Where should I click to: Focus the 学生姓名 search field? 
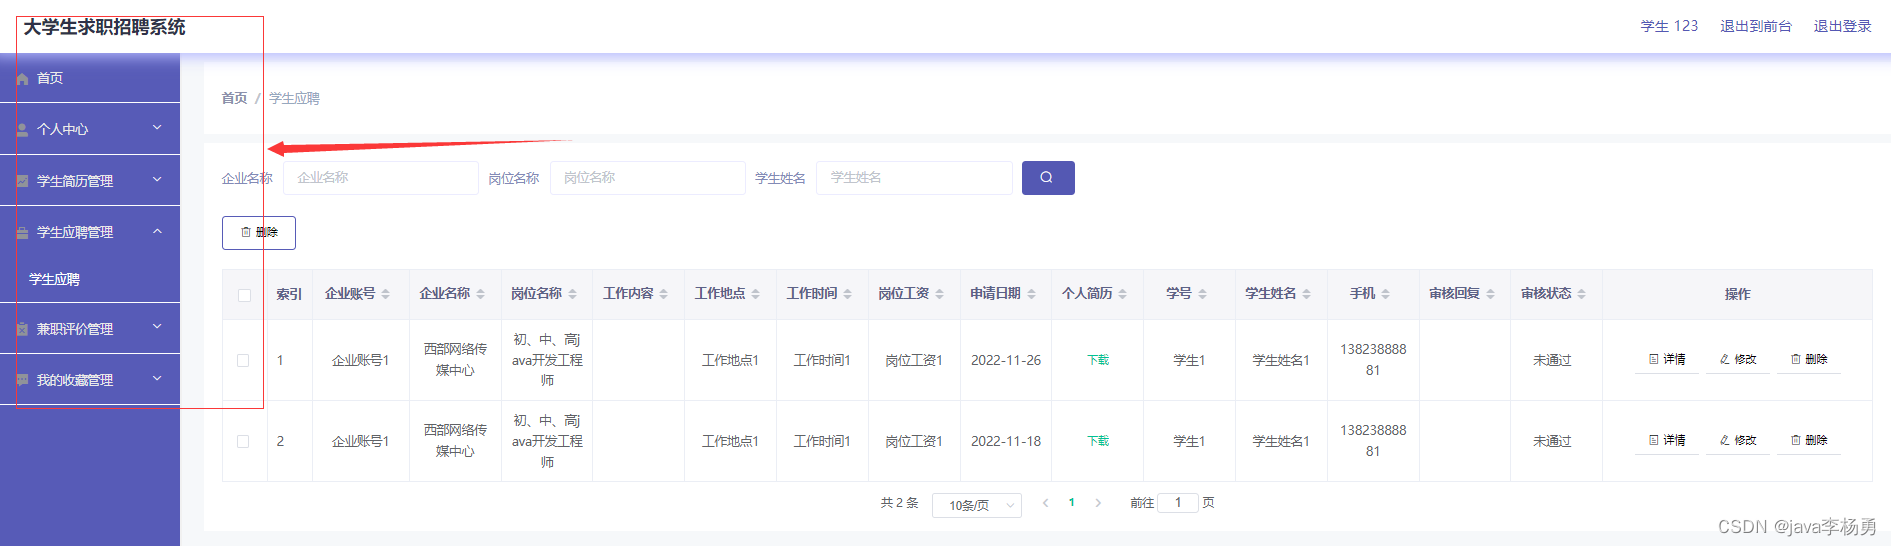(915, 178)
